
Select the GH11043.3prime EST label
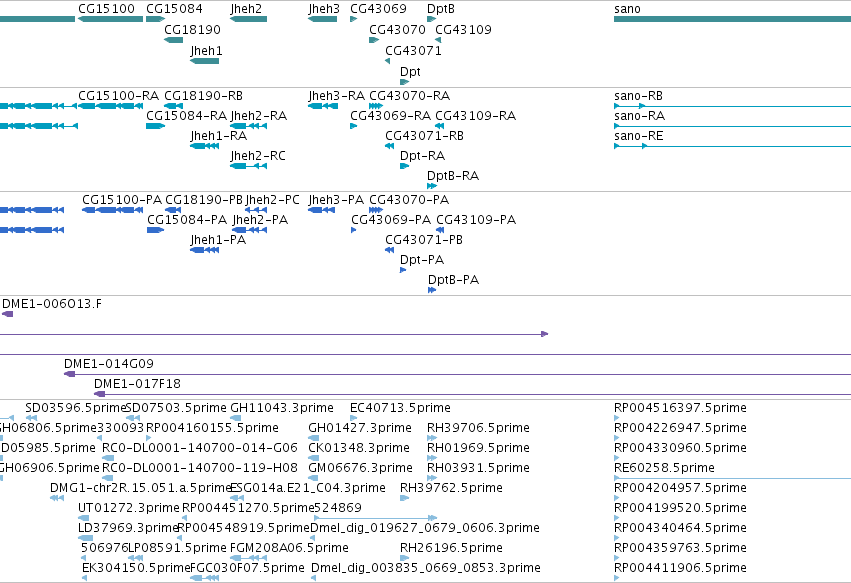coord(282,408)
